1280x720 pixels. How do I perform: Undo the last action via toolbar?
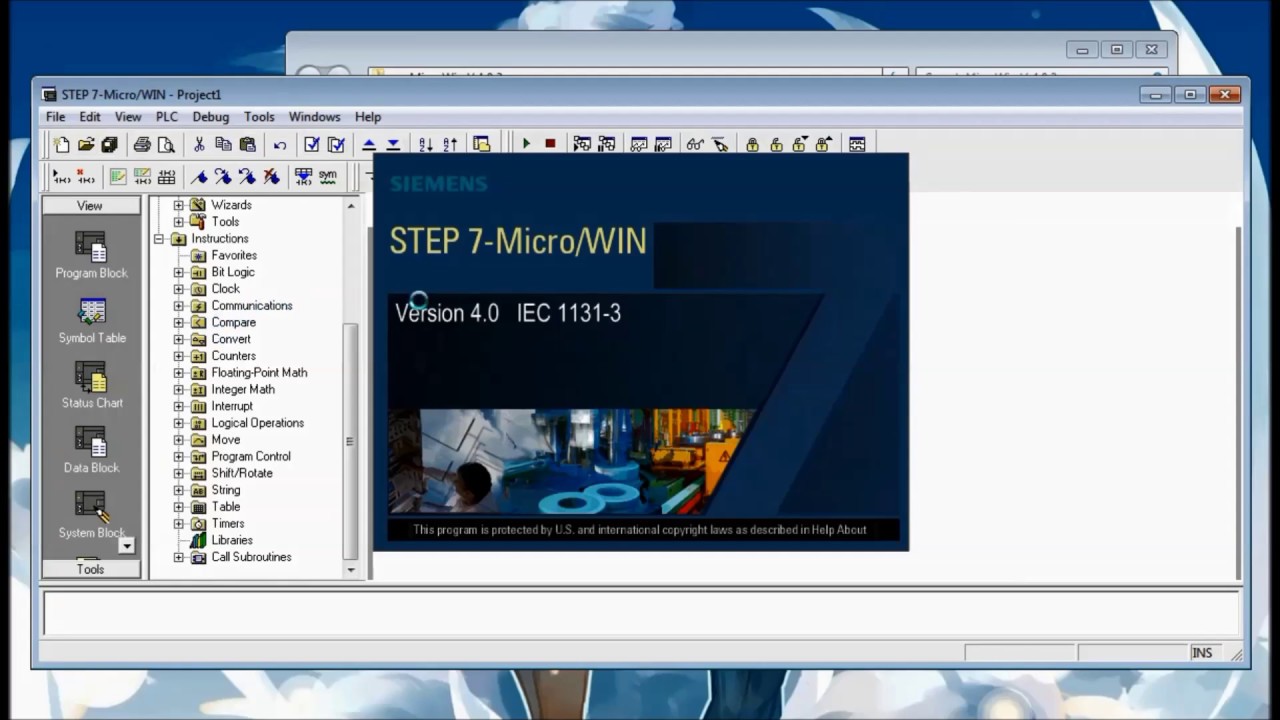pyautogui.click(x=280, y=144)
